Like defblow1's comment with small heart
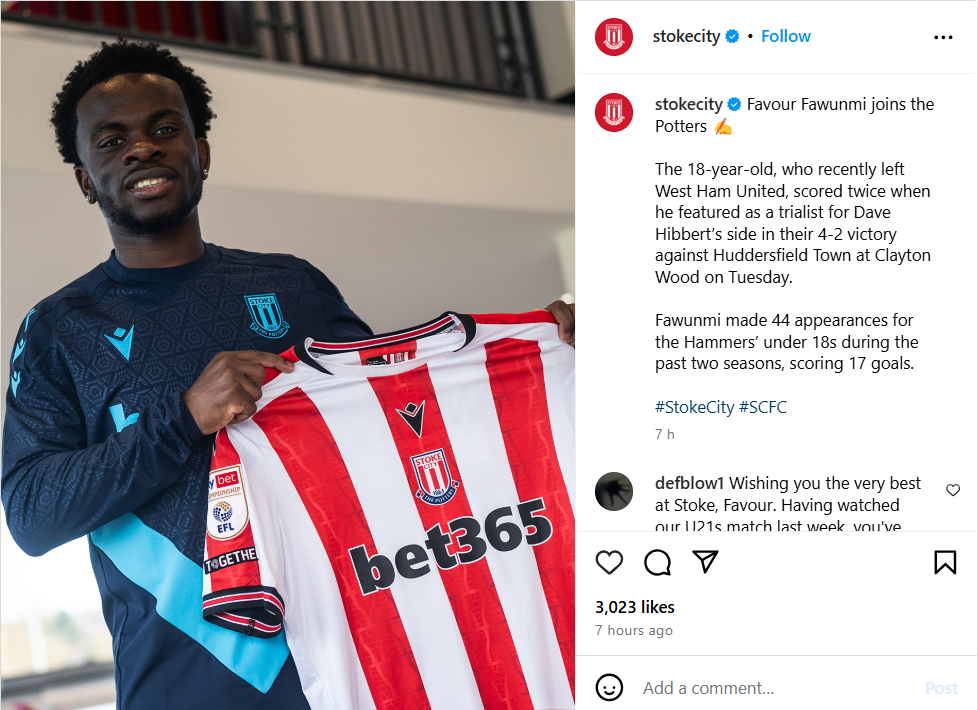The image size is (978, 710). pos(952,490)
